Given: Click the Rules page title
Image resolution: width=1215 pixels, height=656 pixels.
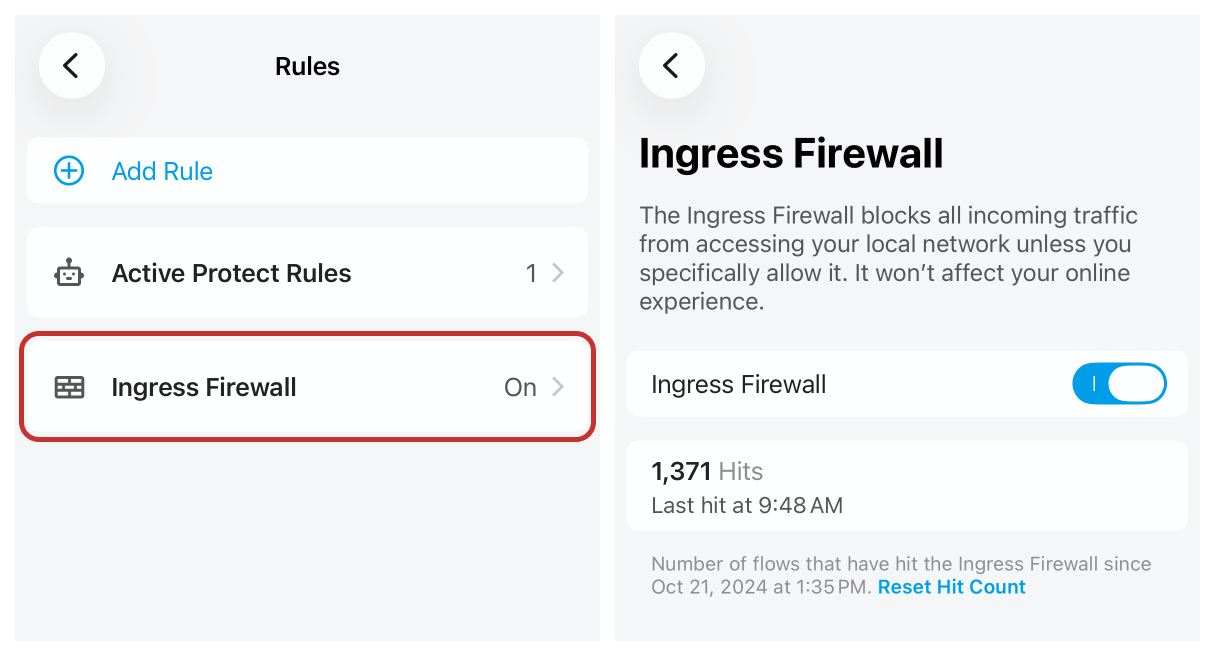Looking at the screenshot, I should (307, 66).
